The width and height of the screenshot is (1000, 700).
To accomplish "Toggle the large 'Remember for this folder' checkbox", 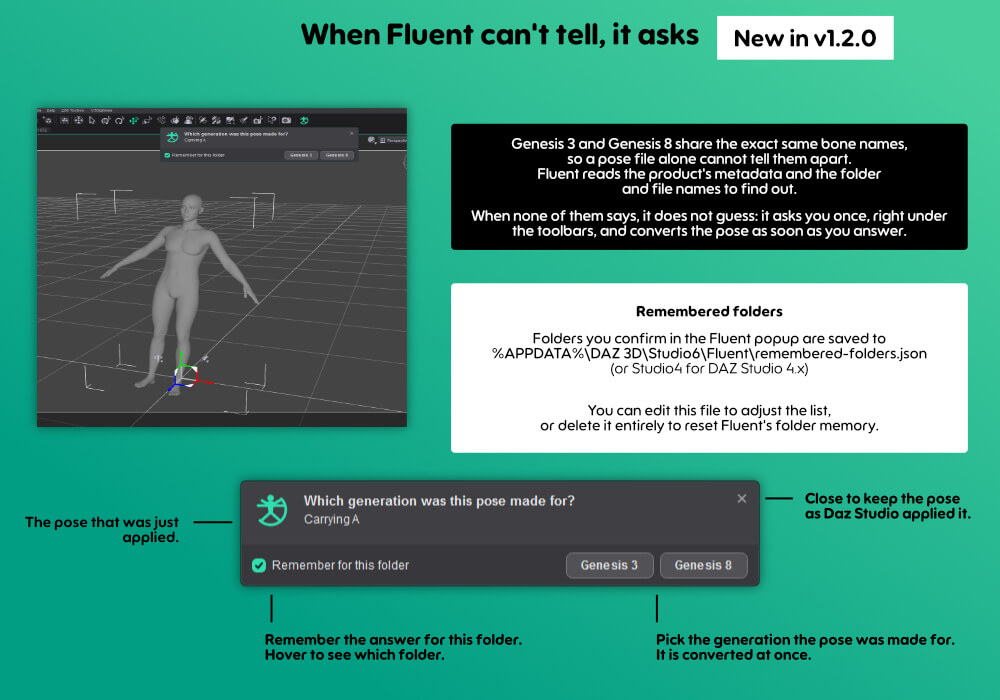I will point(259,565).
